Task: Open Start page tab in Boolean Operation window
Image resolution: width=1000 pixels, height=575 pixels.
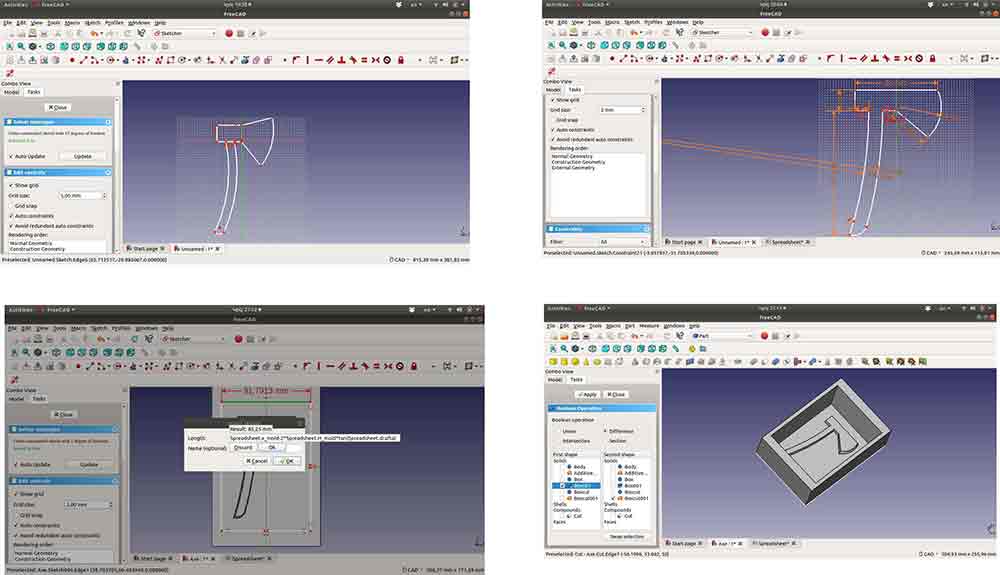Action: click(685, 543)
